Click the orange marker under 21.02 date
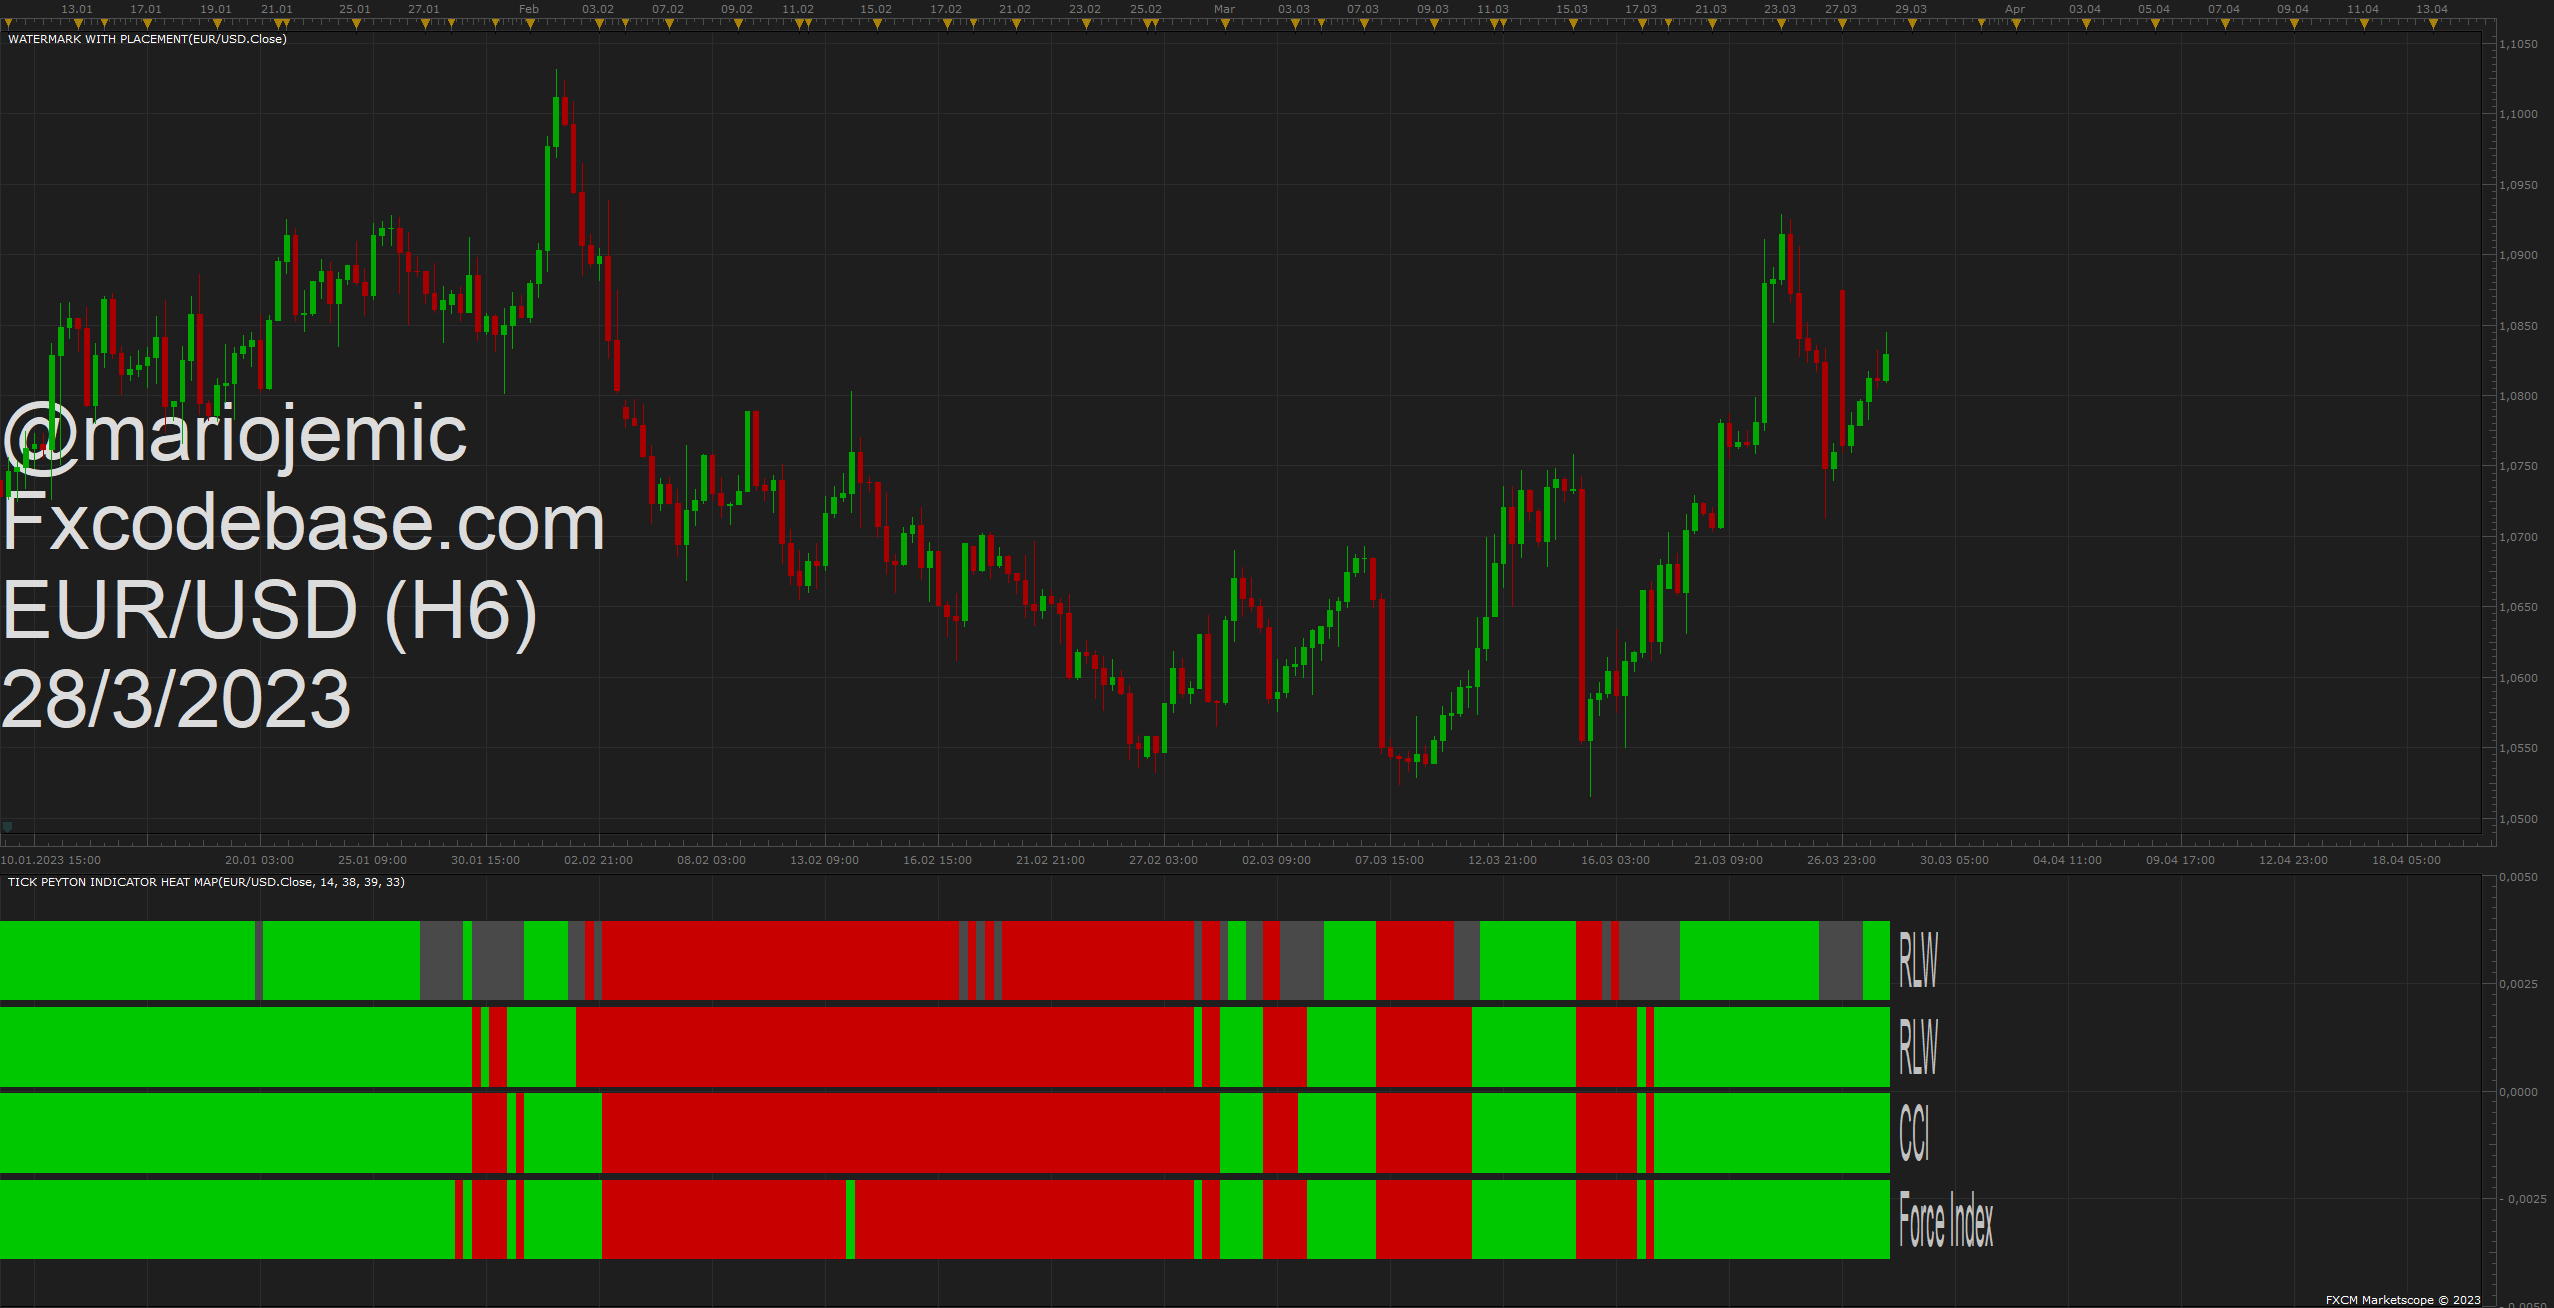This screenshot has height=1308, width=2554. pos(1016,24)
